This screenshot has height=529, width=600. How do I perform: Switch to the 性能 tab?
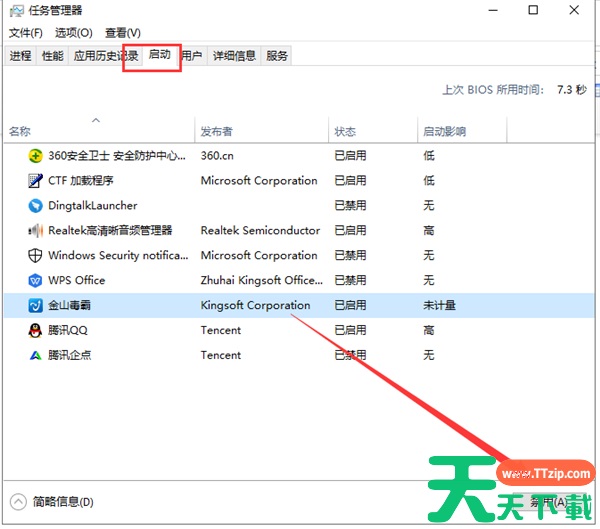tap(52, 56)
